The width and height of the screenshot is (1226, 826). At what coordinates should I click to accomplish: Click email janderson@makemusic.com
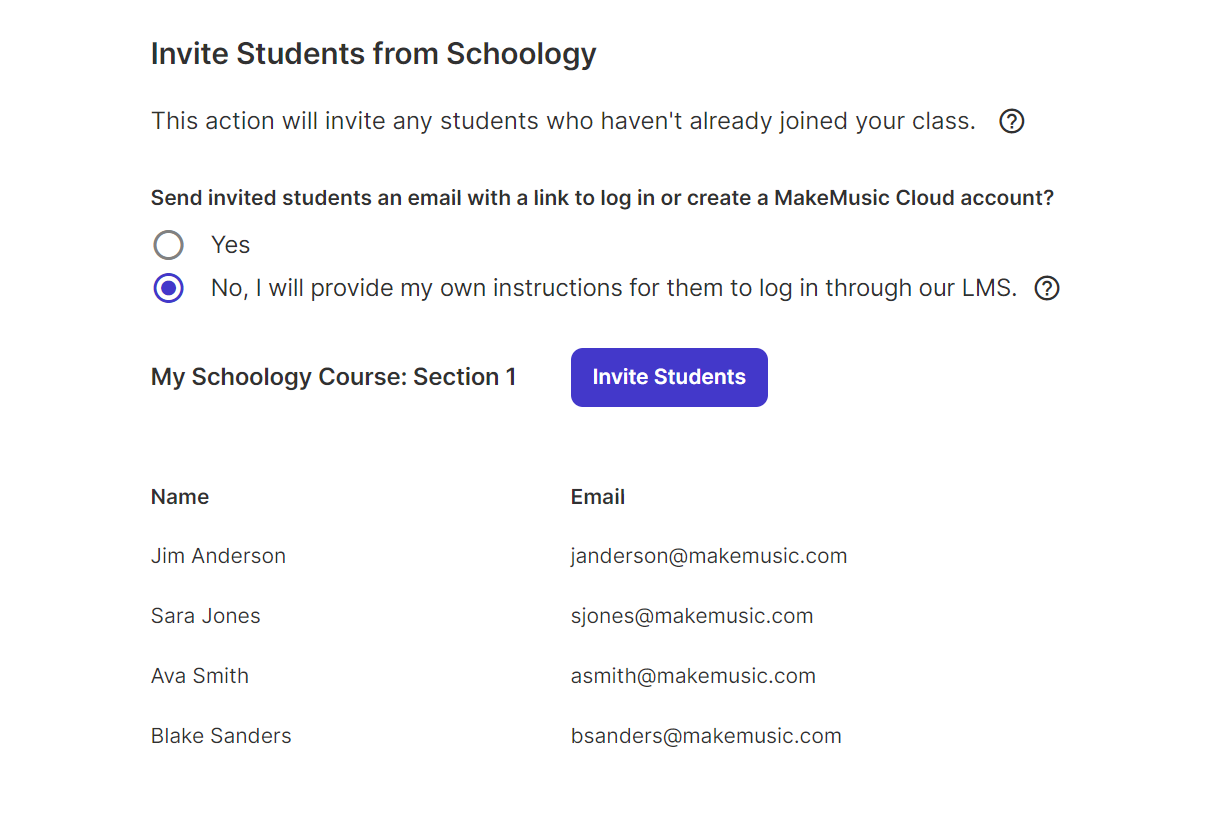pos(709,556)
